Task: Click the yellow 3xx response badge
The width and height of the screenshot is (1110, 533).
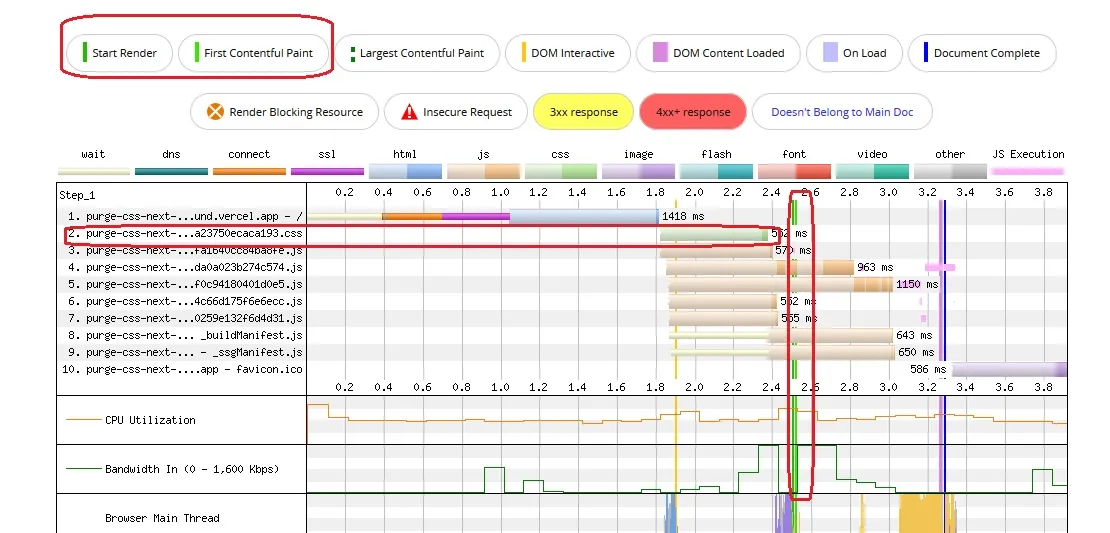Action: click(x=583, y=112)
